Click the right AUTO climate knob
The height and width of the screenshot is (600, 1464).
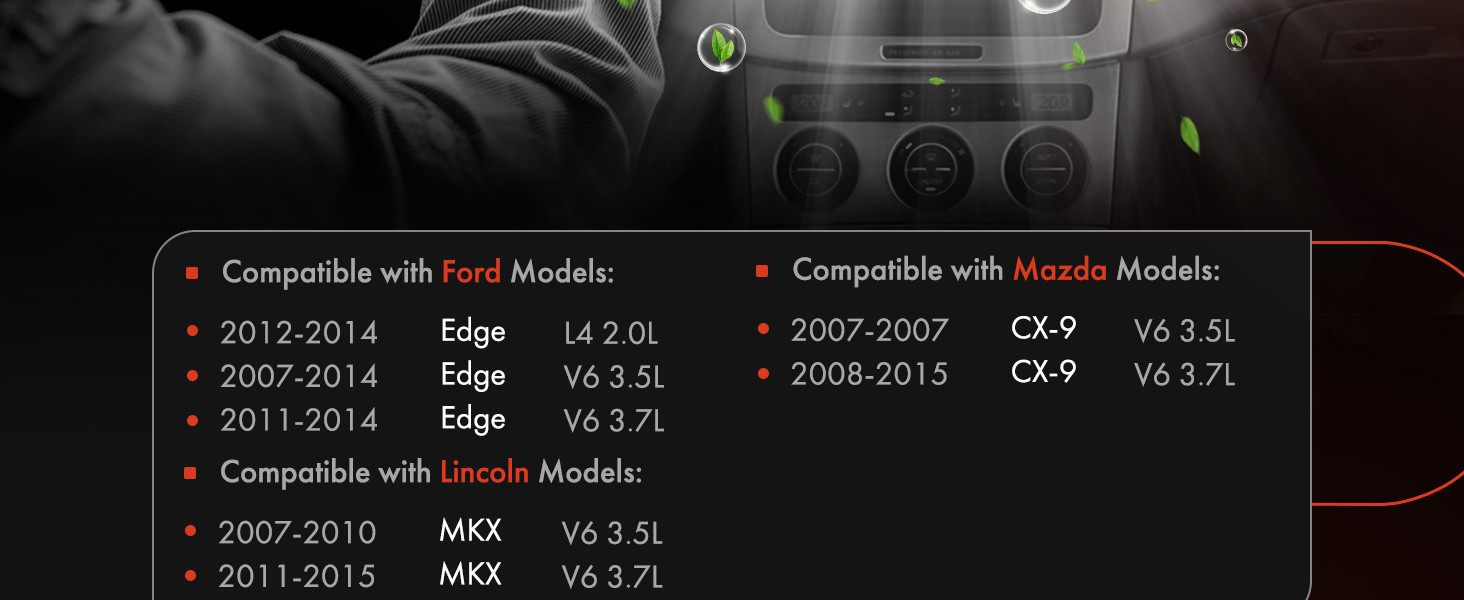(1045, 168)
